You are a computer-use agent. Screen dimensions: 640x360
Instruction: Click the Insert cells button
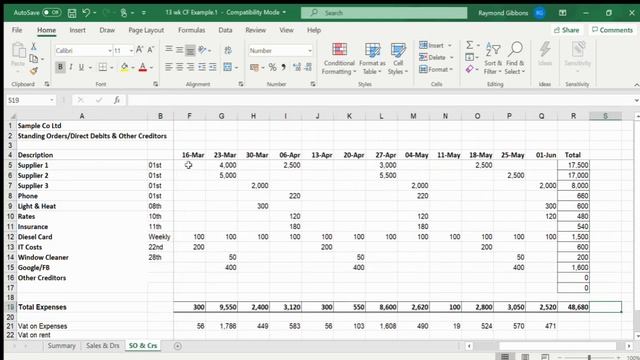coord(435,45)
